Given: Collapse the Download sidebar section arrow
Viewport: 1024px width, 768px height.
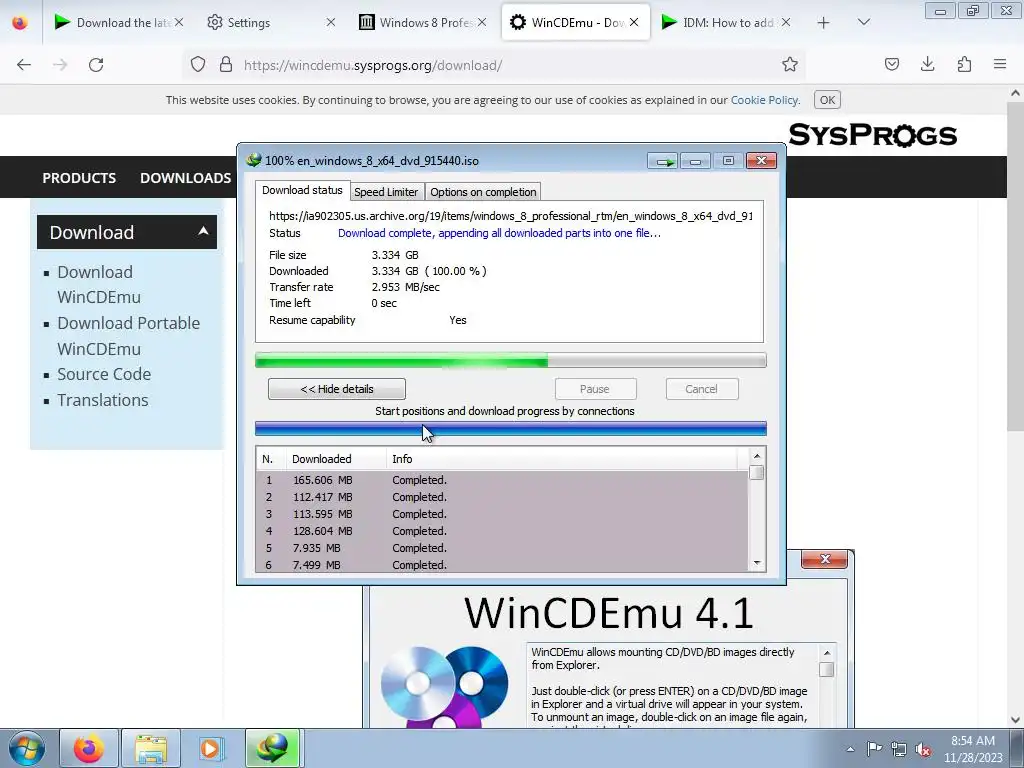Looking at the screenshot, I should click(203, 231).
